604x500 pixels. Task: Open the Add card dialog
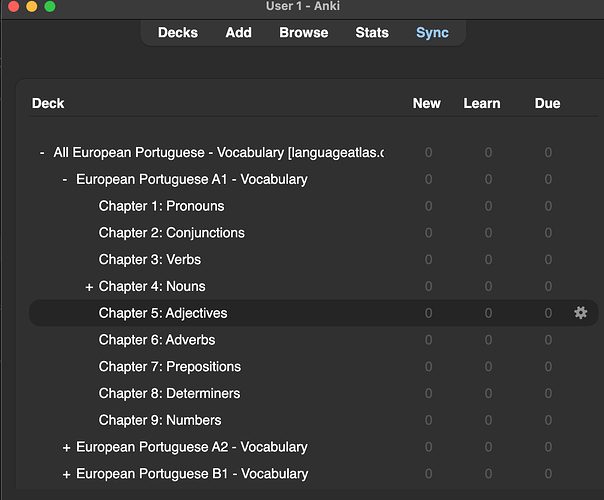238,33
